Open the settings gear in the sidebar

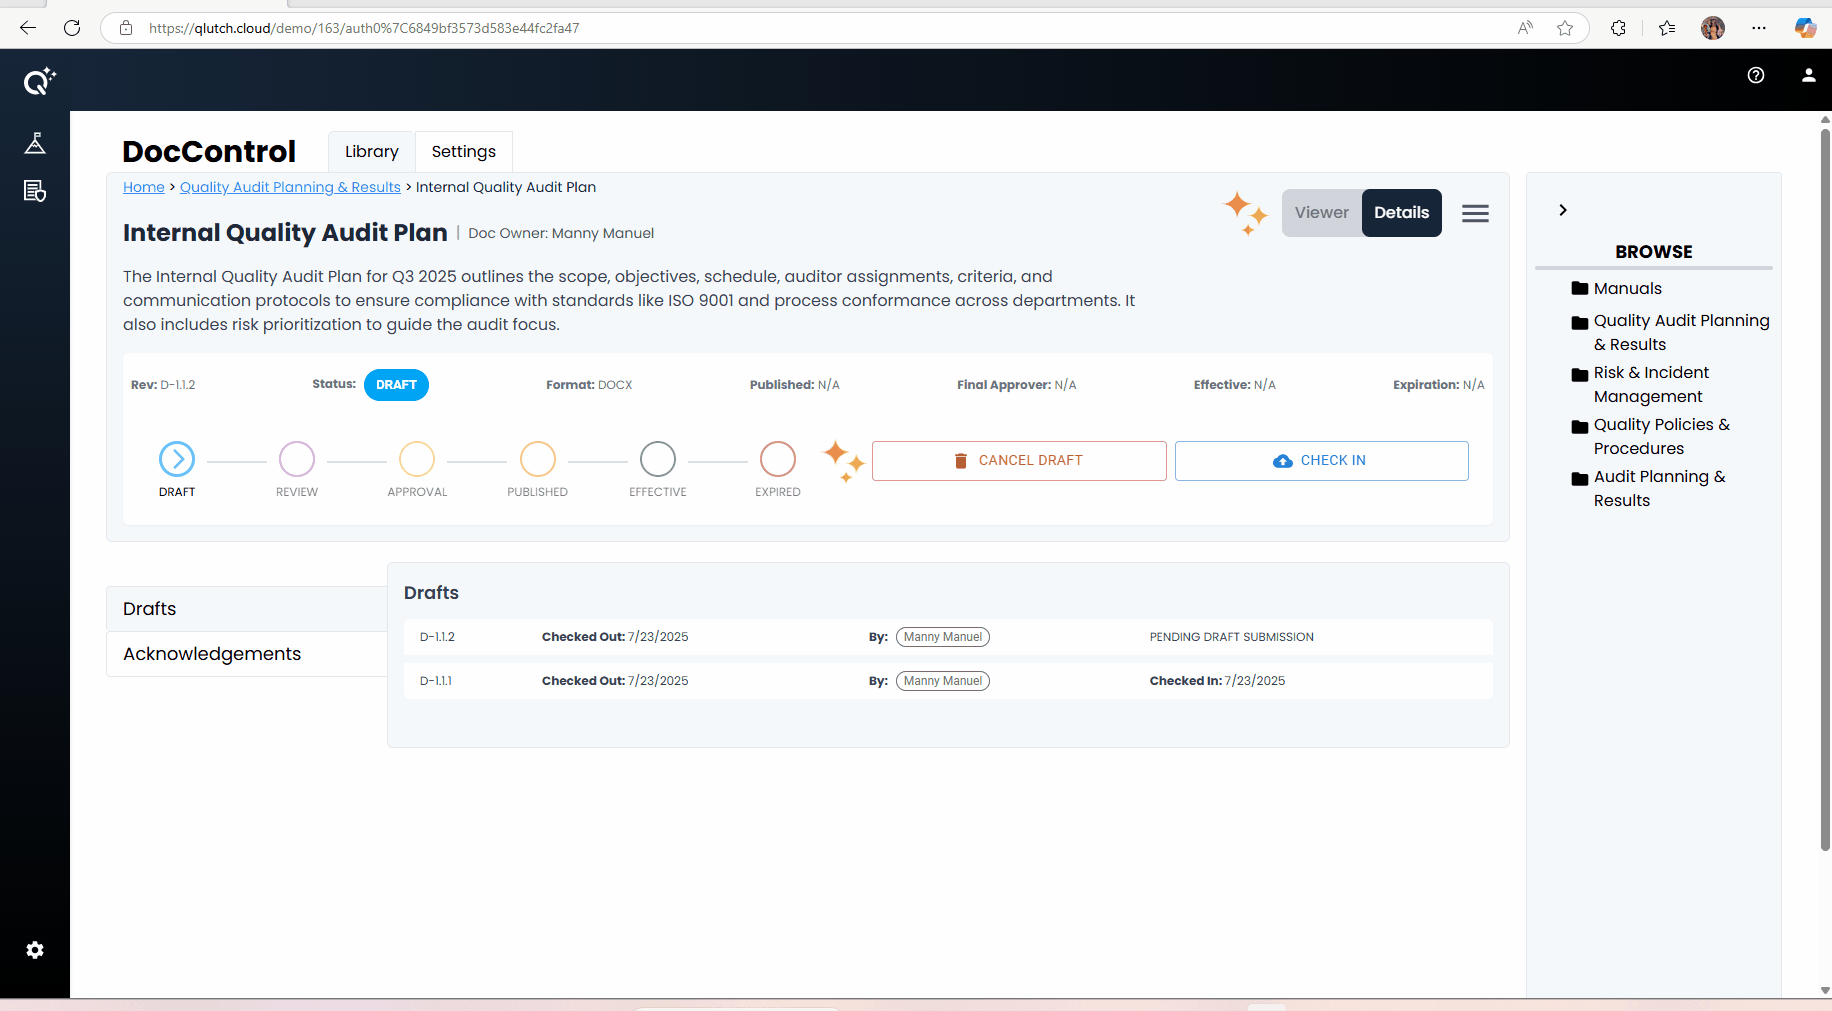(35, 950)
